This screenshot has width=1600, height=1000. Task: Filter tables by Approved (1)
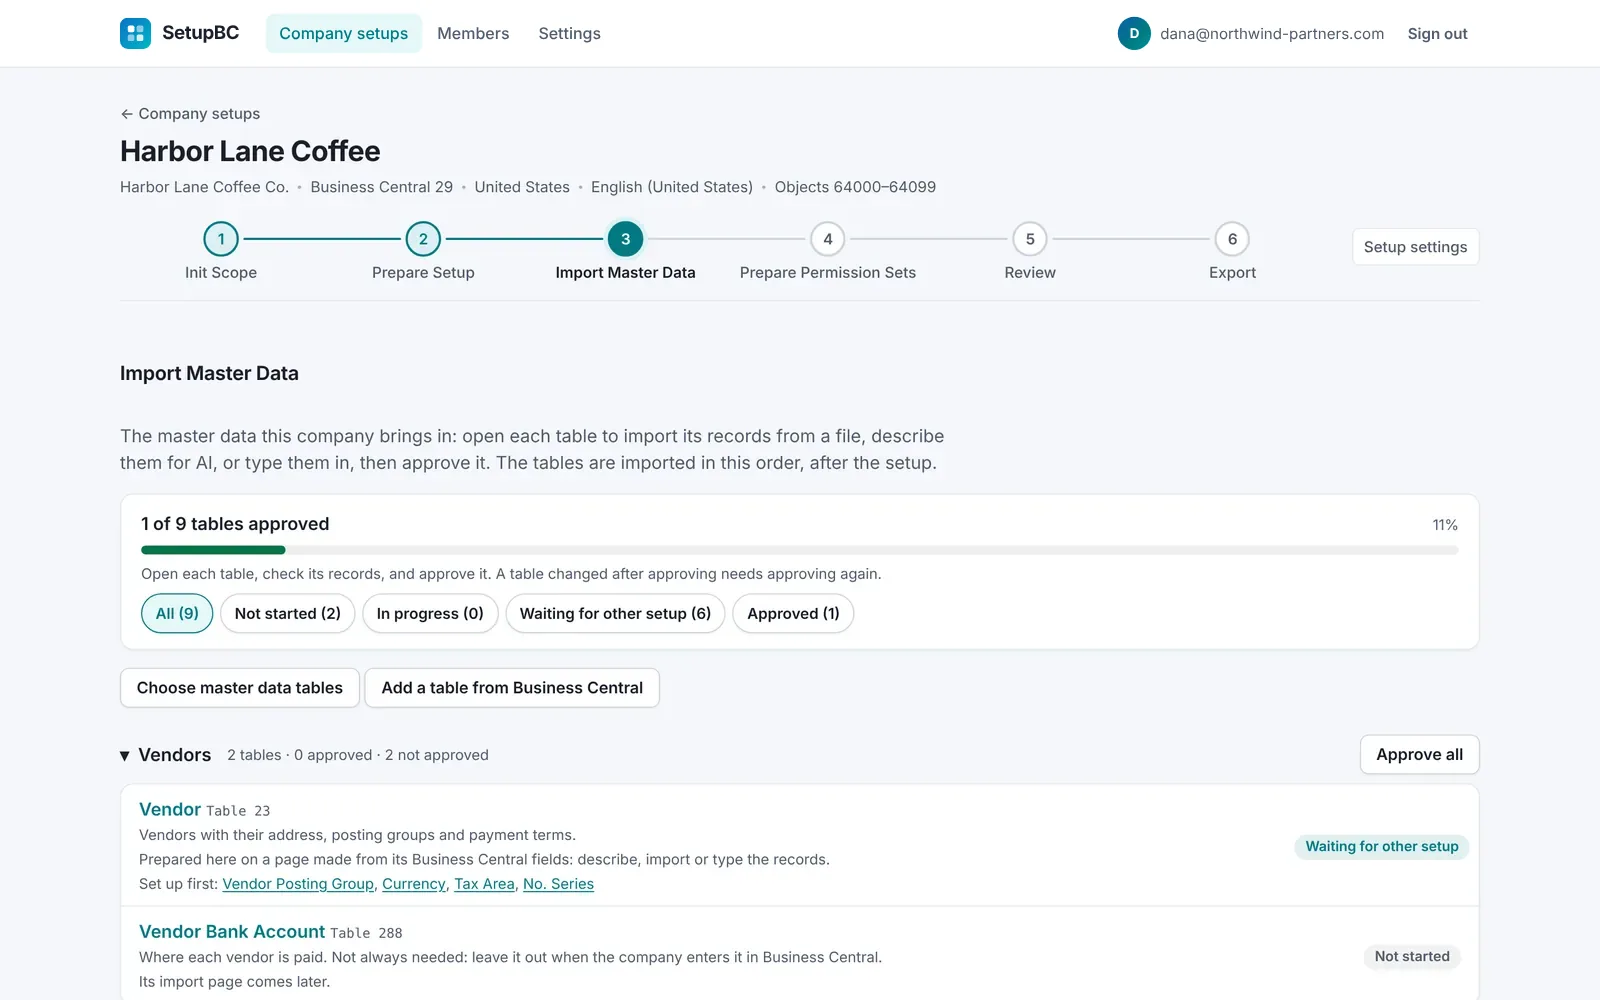793,614
